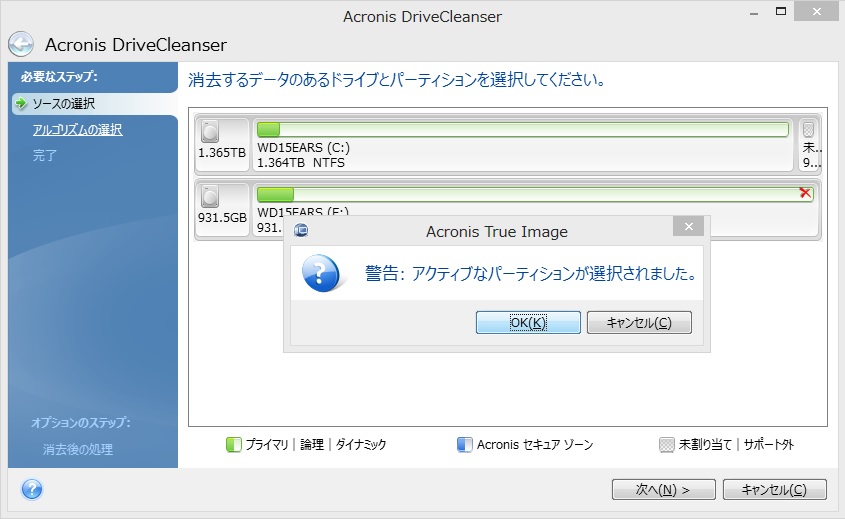The width and height of the screenshot is (845, 519).
Task: Click the bottom キャンセル(C) wizard button
Action: (774, 489)
